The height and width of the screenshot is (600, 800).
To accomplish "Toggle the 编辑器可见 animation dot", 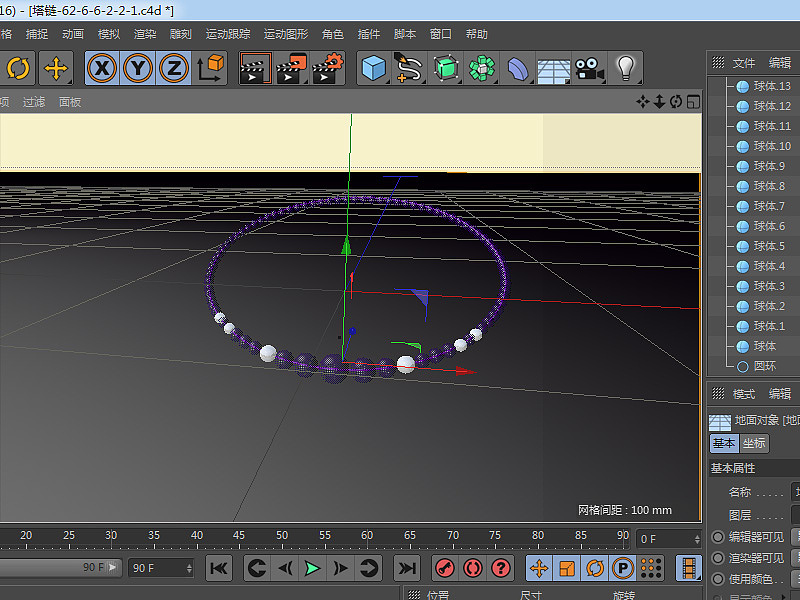I will point(718,537).
